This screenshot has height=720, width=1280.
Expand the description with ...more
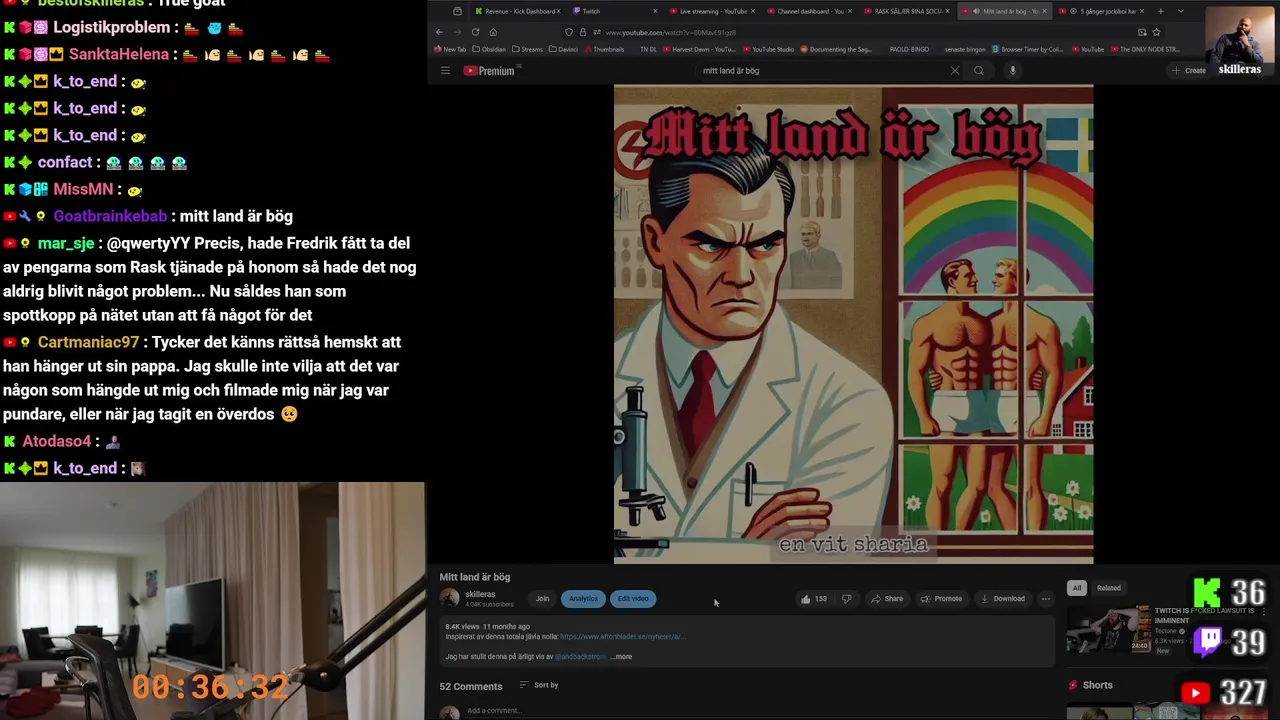click(x=621, y=657)
